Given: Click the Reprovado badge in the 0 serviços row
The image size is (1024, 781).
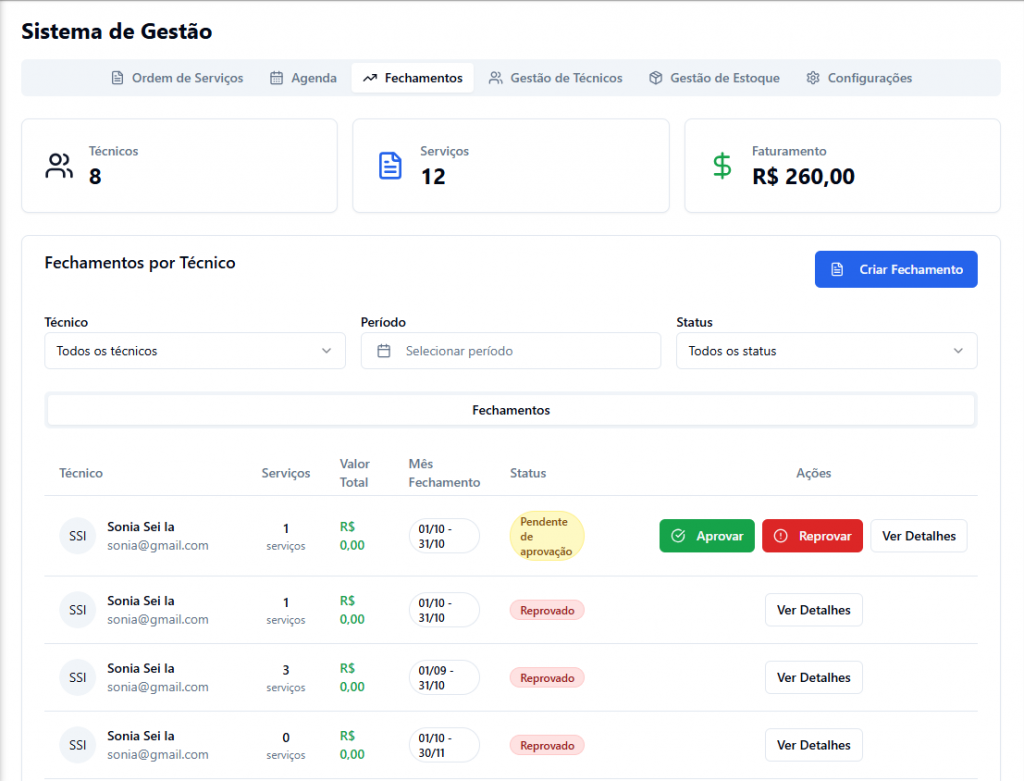Looking at the screenshot, I should 547,745.
